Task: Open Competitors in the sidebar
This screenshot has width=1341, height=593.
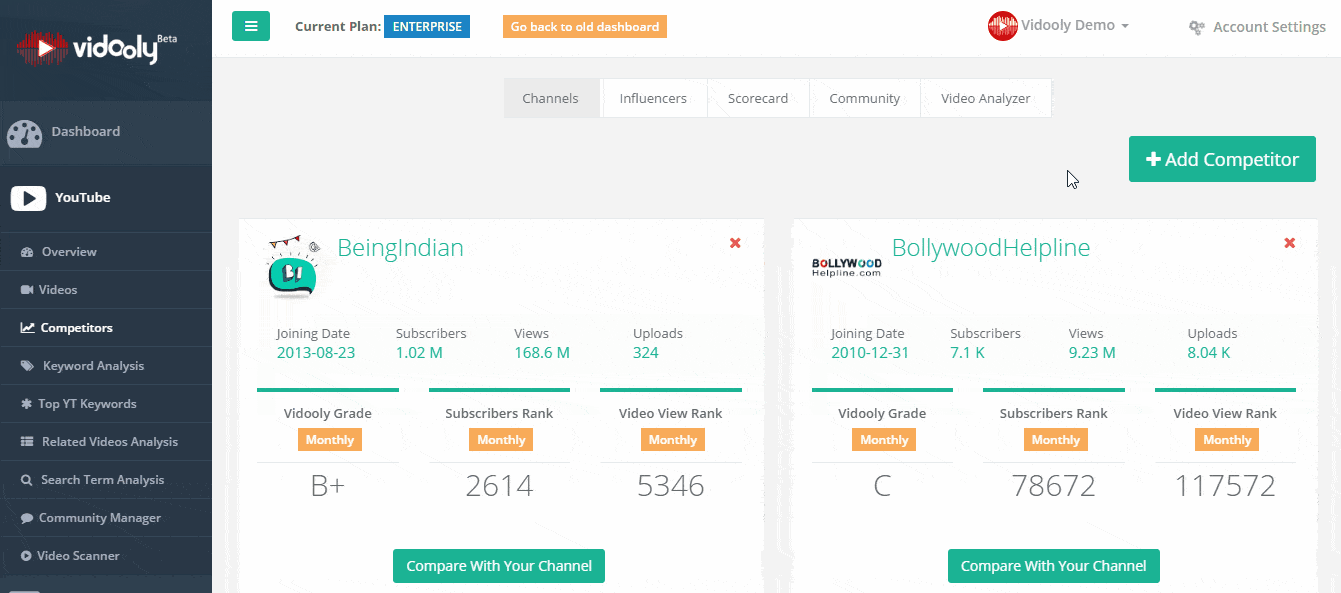Action: (106, 328)
